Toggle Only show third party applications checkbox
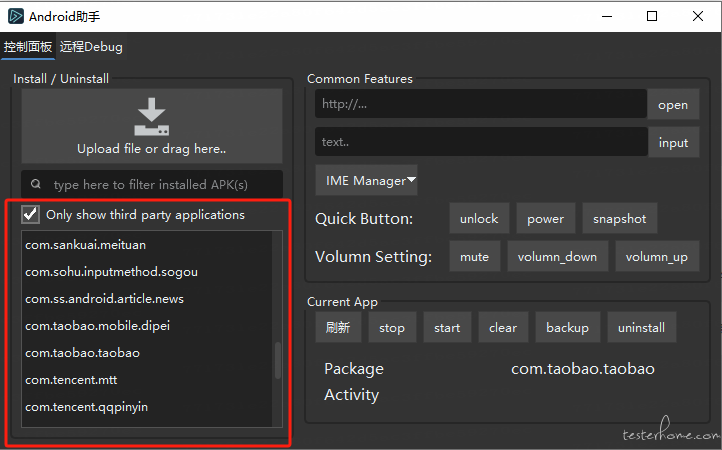The width and height of the screenshot is (722, 450). point(31,215)
